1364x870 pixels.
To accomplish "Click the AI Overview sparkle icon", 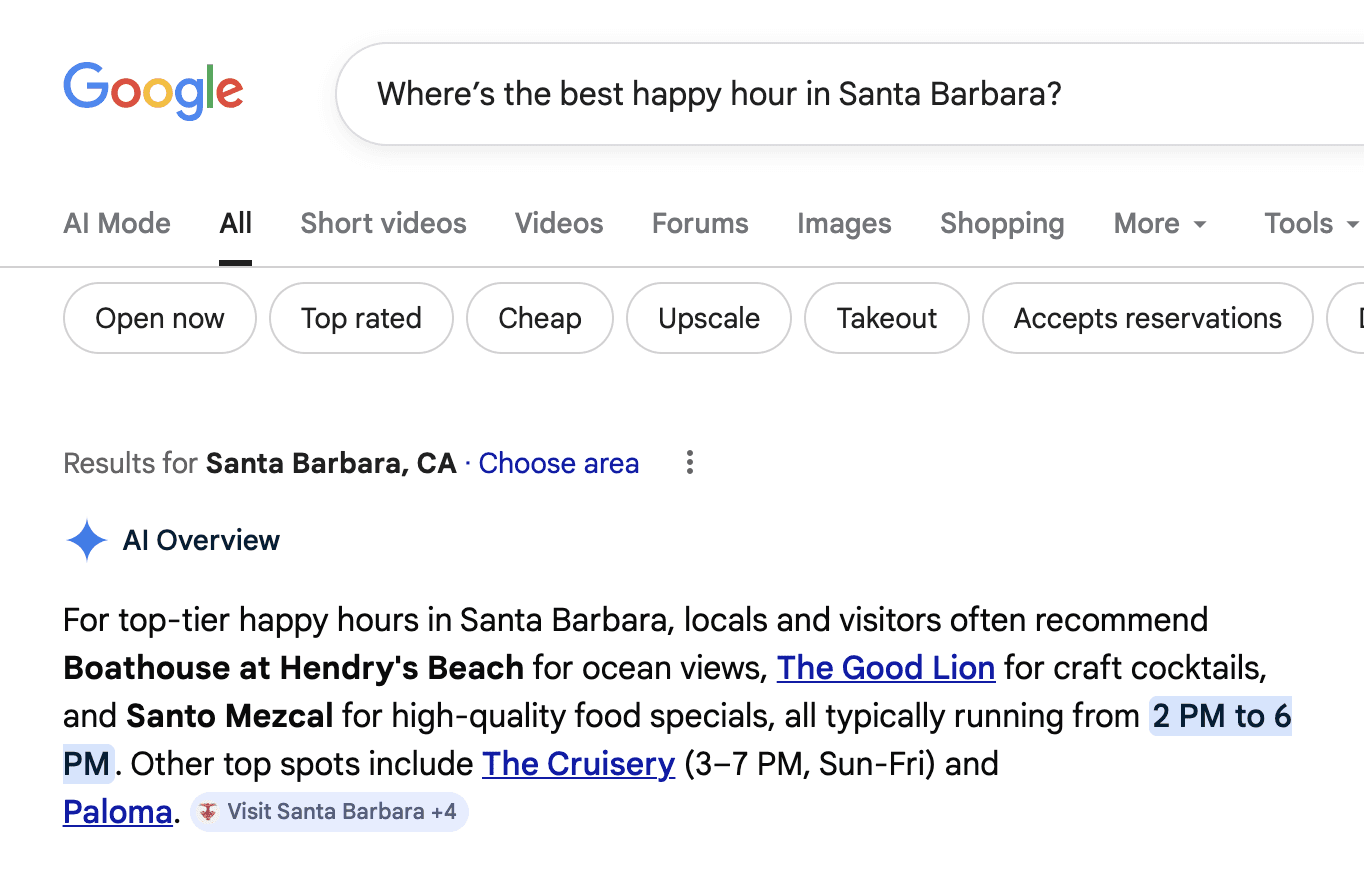I will click(x=86, y=540).
